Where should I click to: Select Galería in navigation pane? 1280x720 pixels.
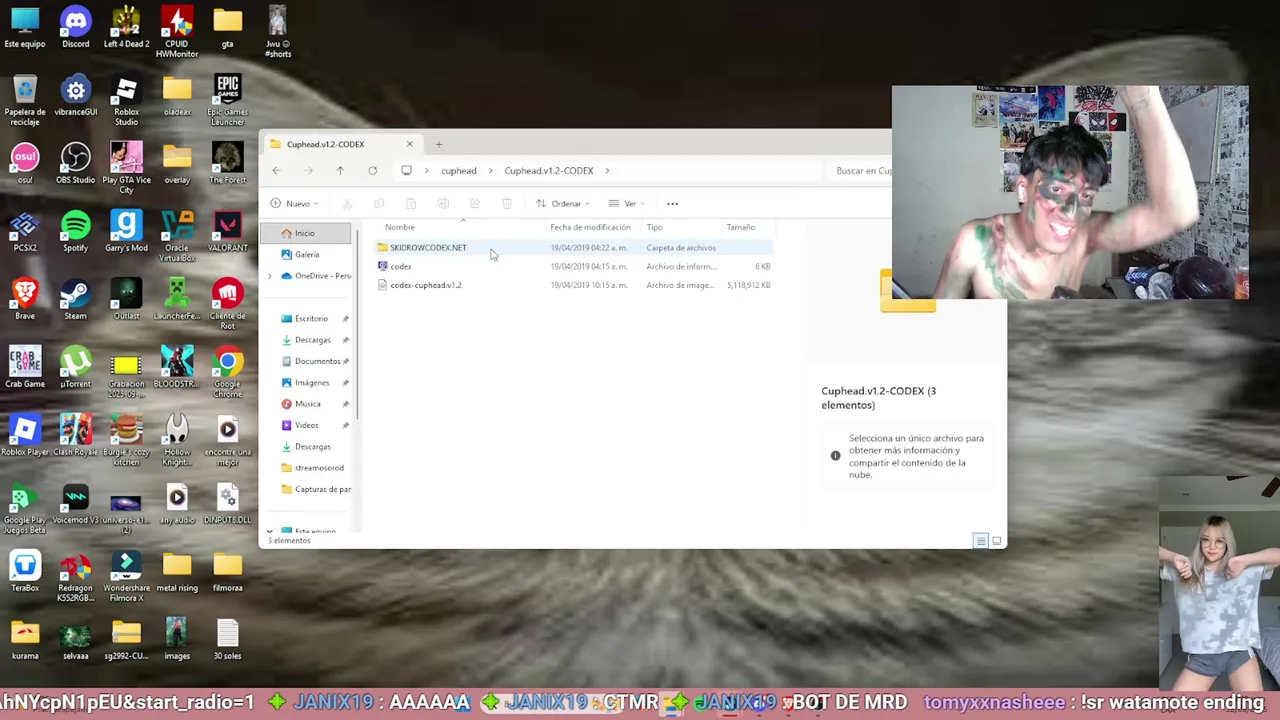point(306,254)
